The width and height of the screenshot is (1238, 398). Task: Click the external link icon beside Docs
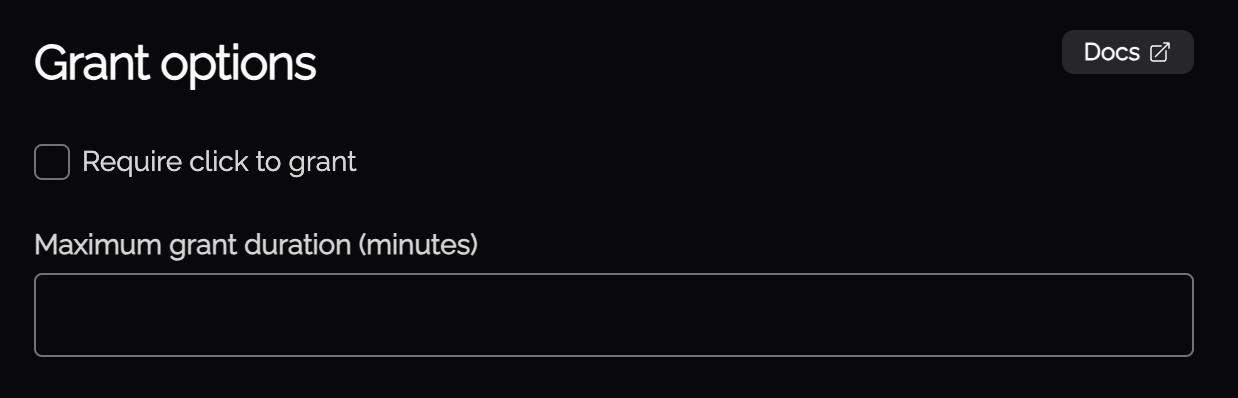[1160, 53]
